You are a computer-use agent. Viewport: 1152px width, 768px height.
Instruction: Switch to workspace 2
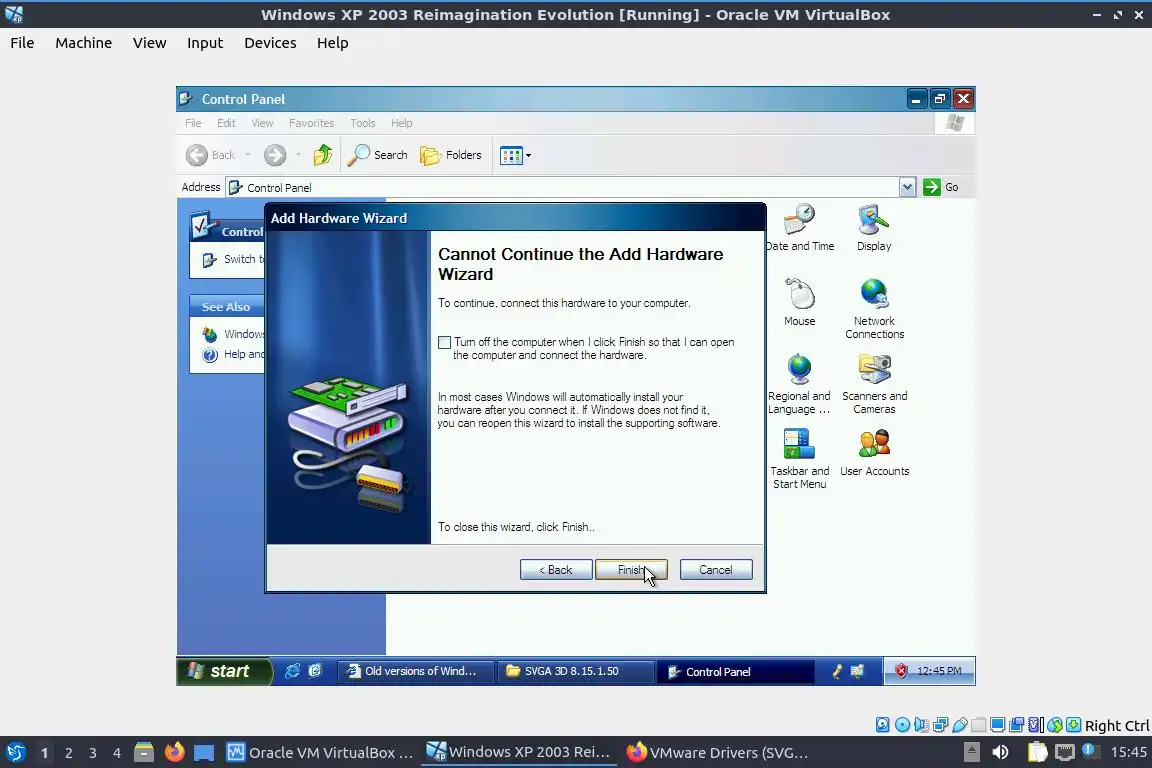(68, 753)
